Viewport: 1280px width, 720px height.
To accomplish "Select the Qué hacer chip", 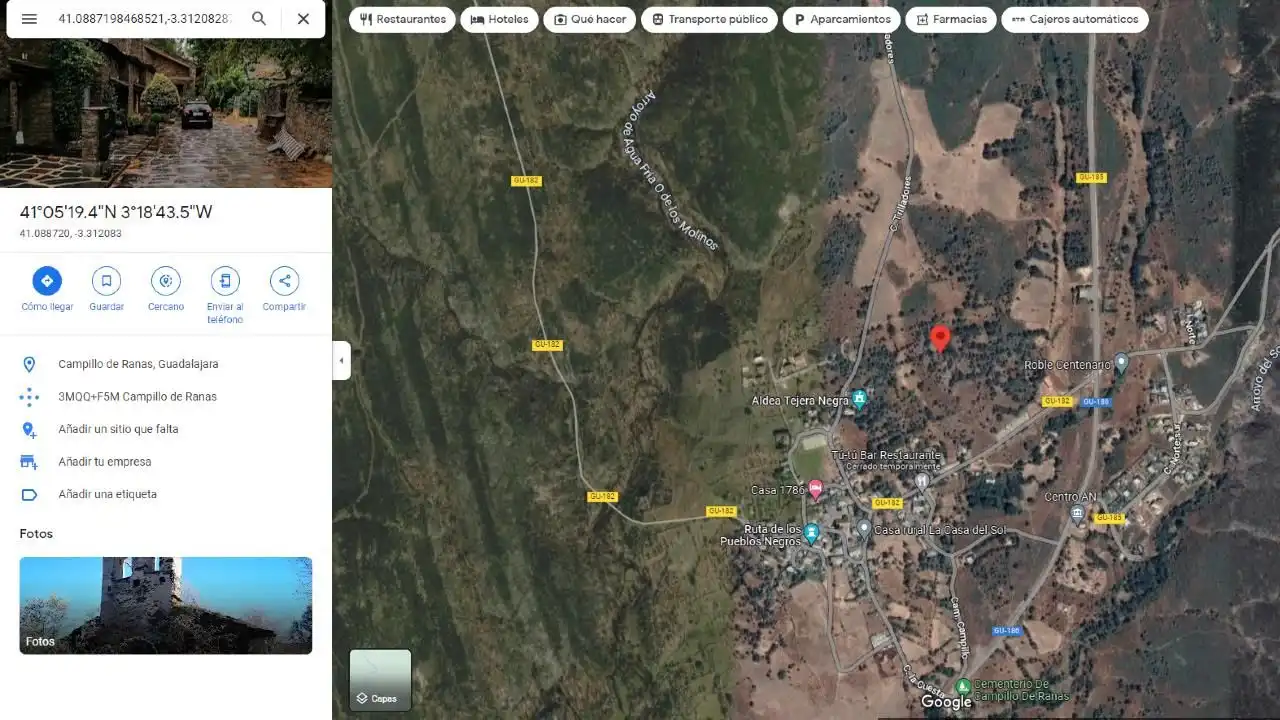I will (589, 19).
